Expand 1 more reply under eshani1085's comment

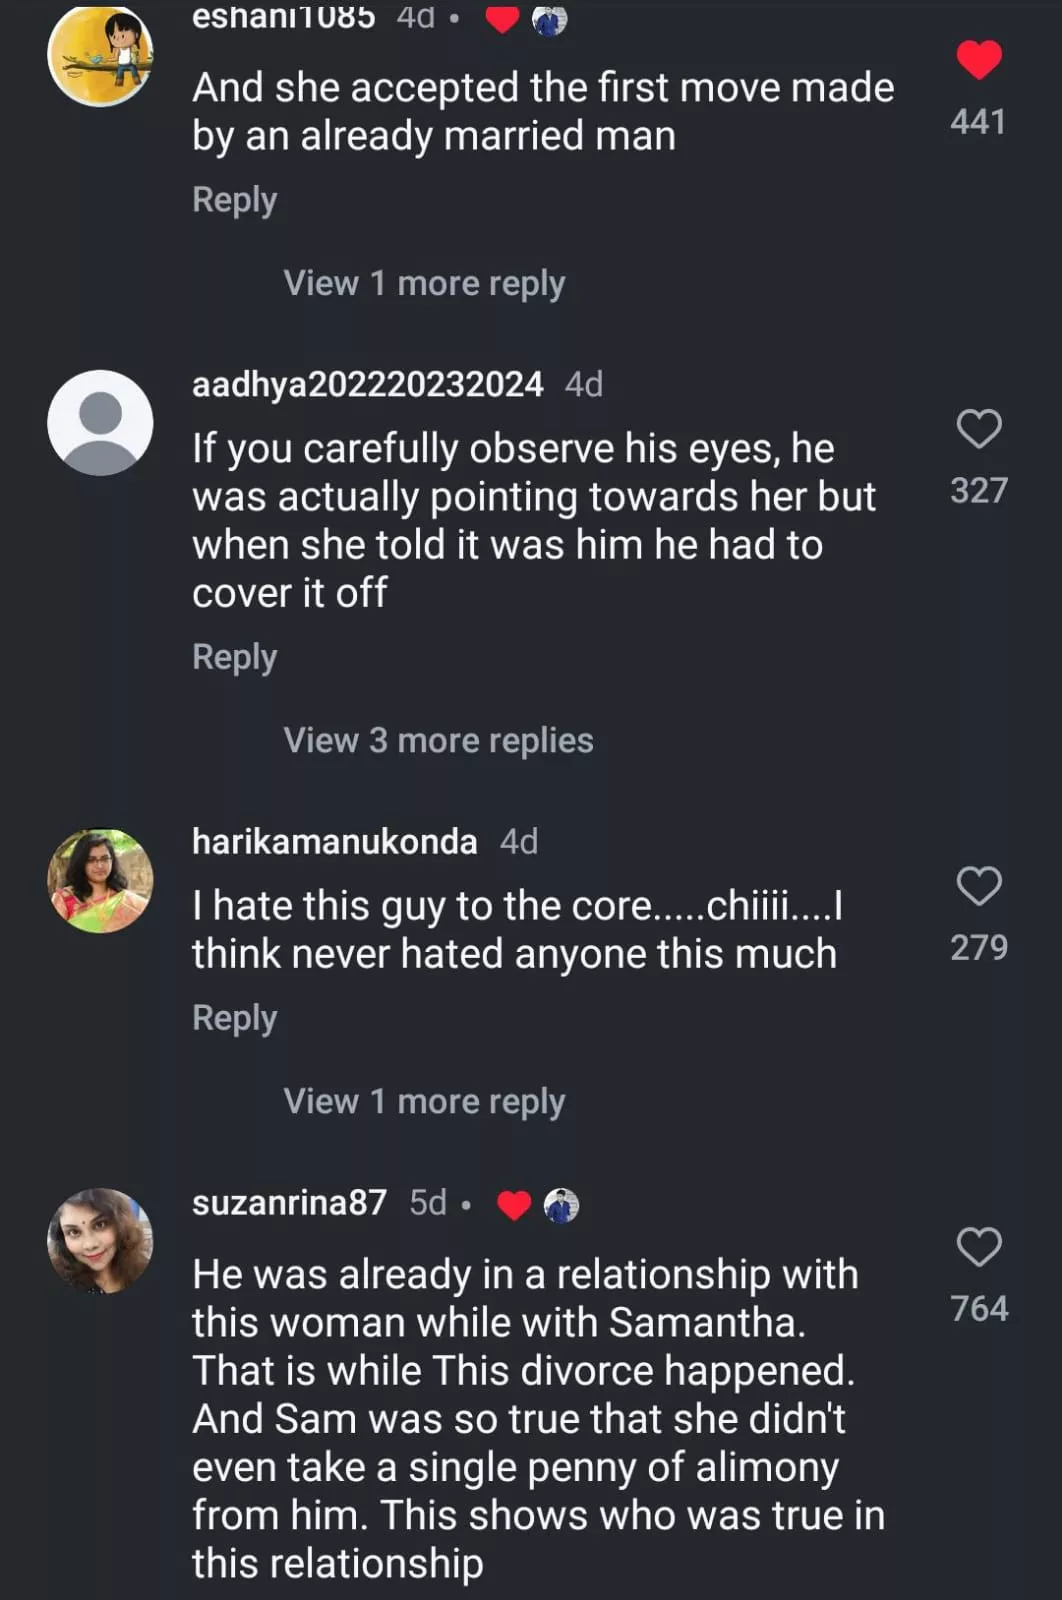click(424, 283)
